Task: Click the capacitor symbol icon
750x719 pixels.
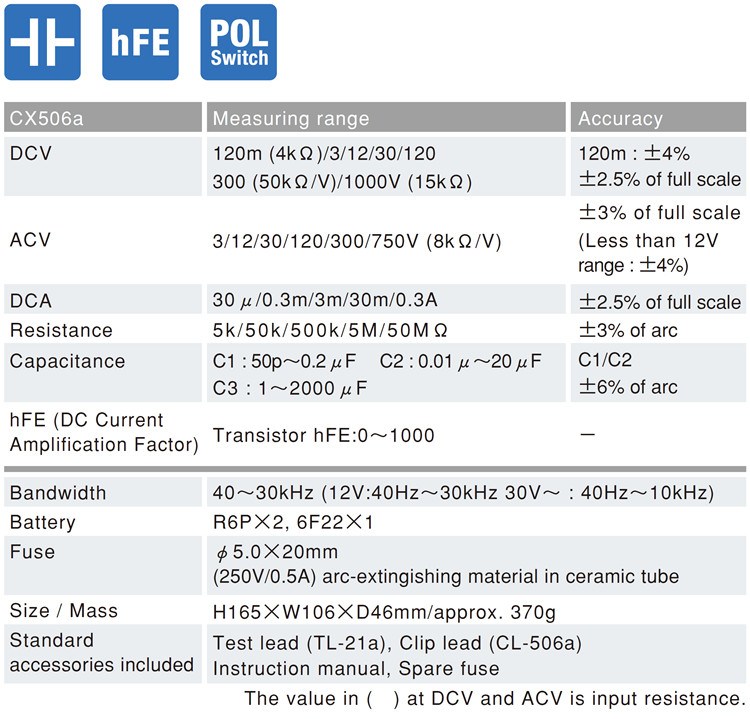Action: (42, 42)
